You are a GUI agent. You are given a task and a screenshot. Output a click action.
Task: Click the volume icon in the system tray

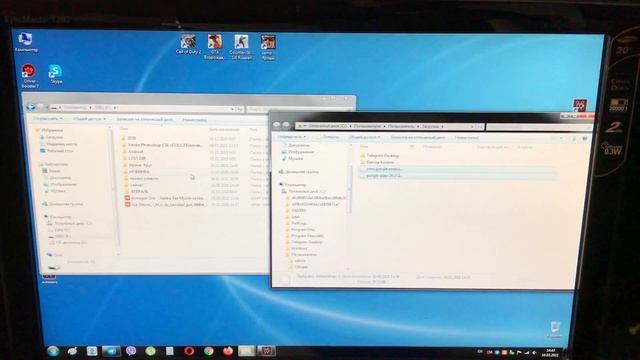pyautogui.click(x=534, y=352)
